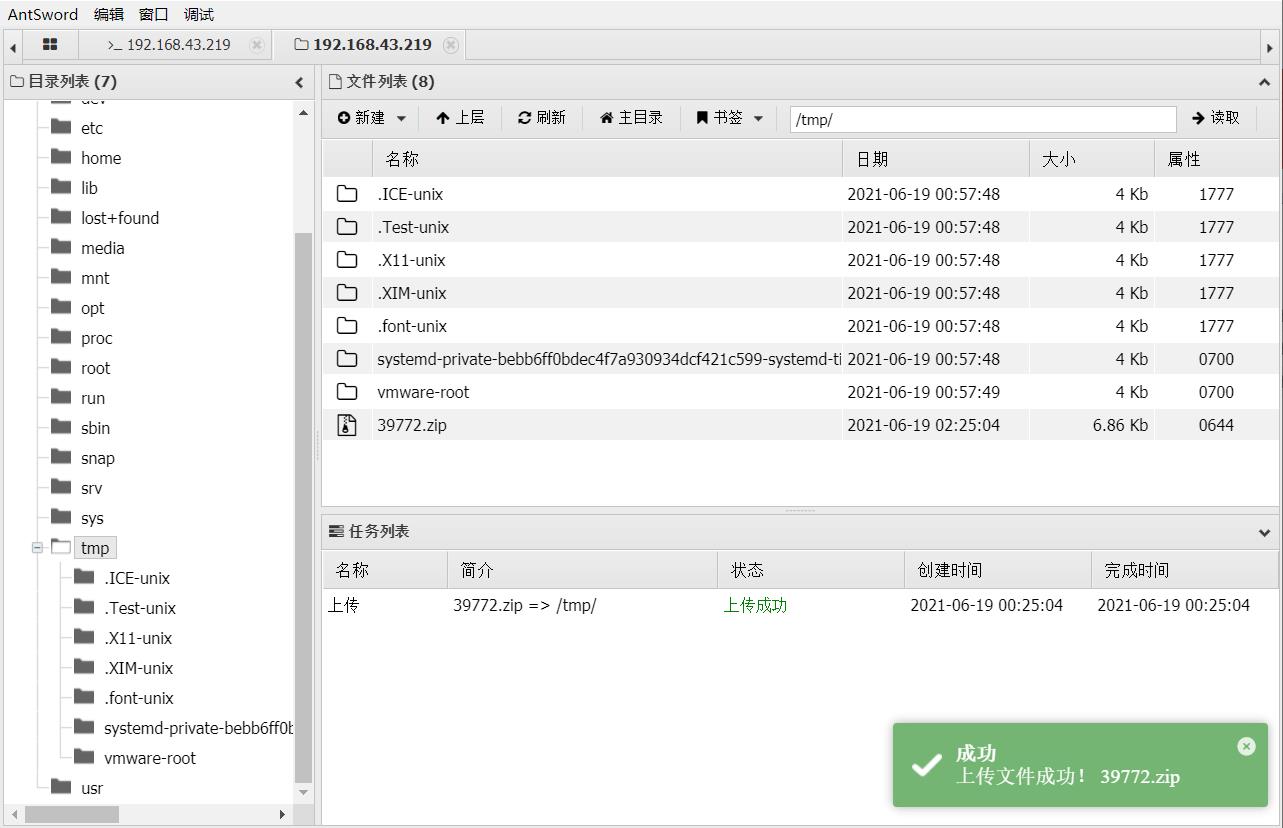1283x828 pixels.
Task: Click the srv folder icon in tree
Action: (x=61, y=487)
